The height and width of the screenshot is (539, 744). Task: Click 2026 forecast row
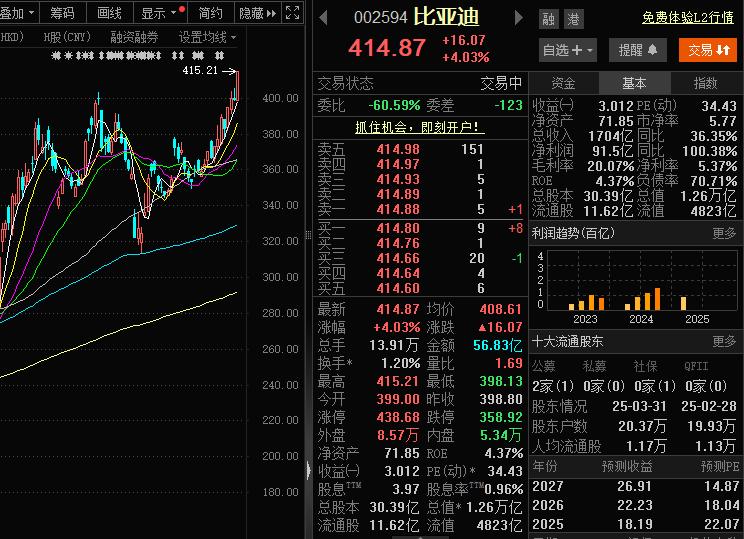point(636,505)
